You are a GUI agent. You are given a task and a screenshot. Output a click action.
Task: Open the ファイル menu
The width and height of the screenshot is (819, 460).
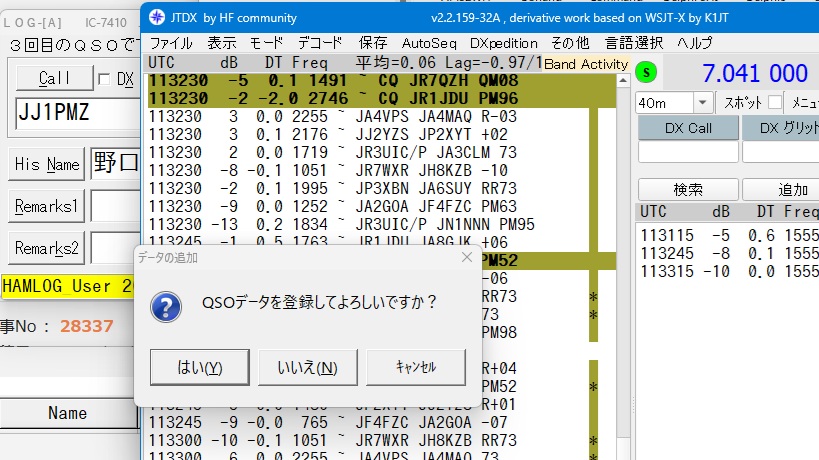(170, 43)
